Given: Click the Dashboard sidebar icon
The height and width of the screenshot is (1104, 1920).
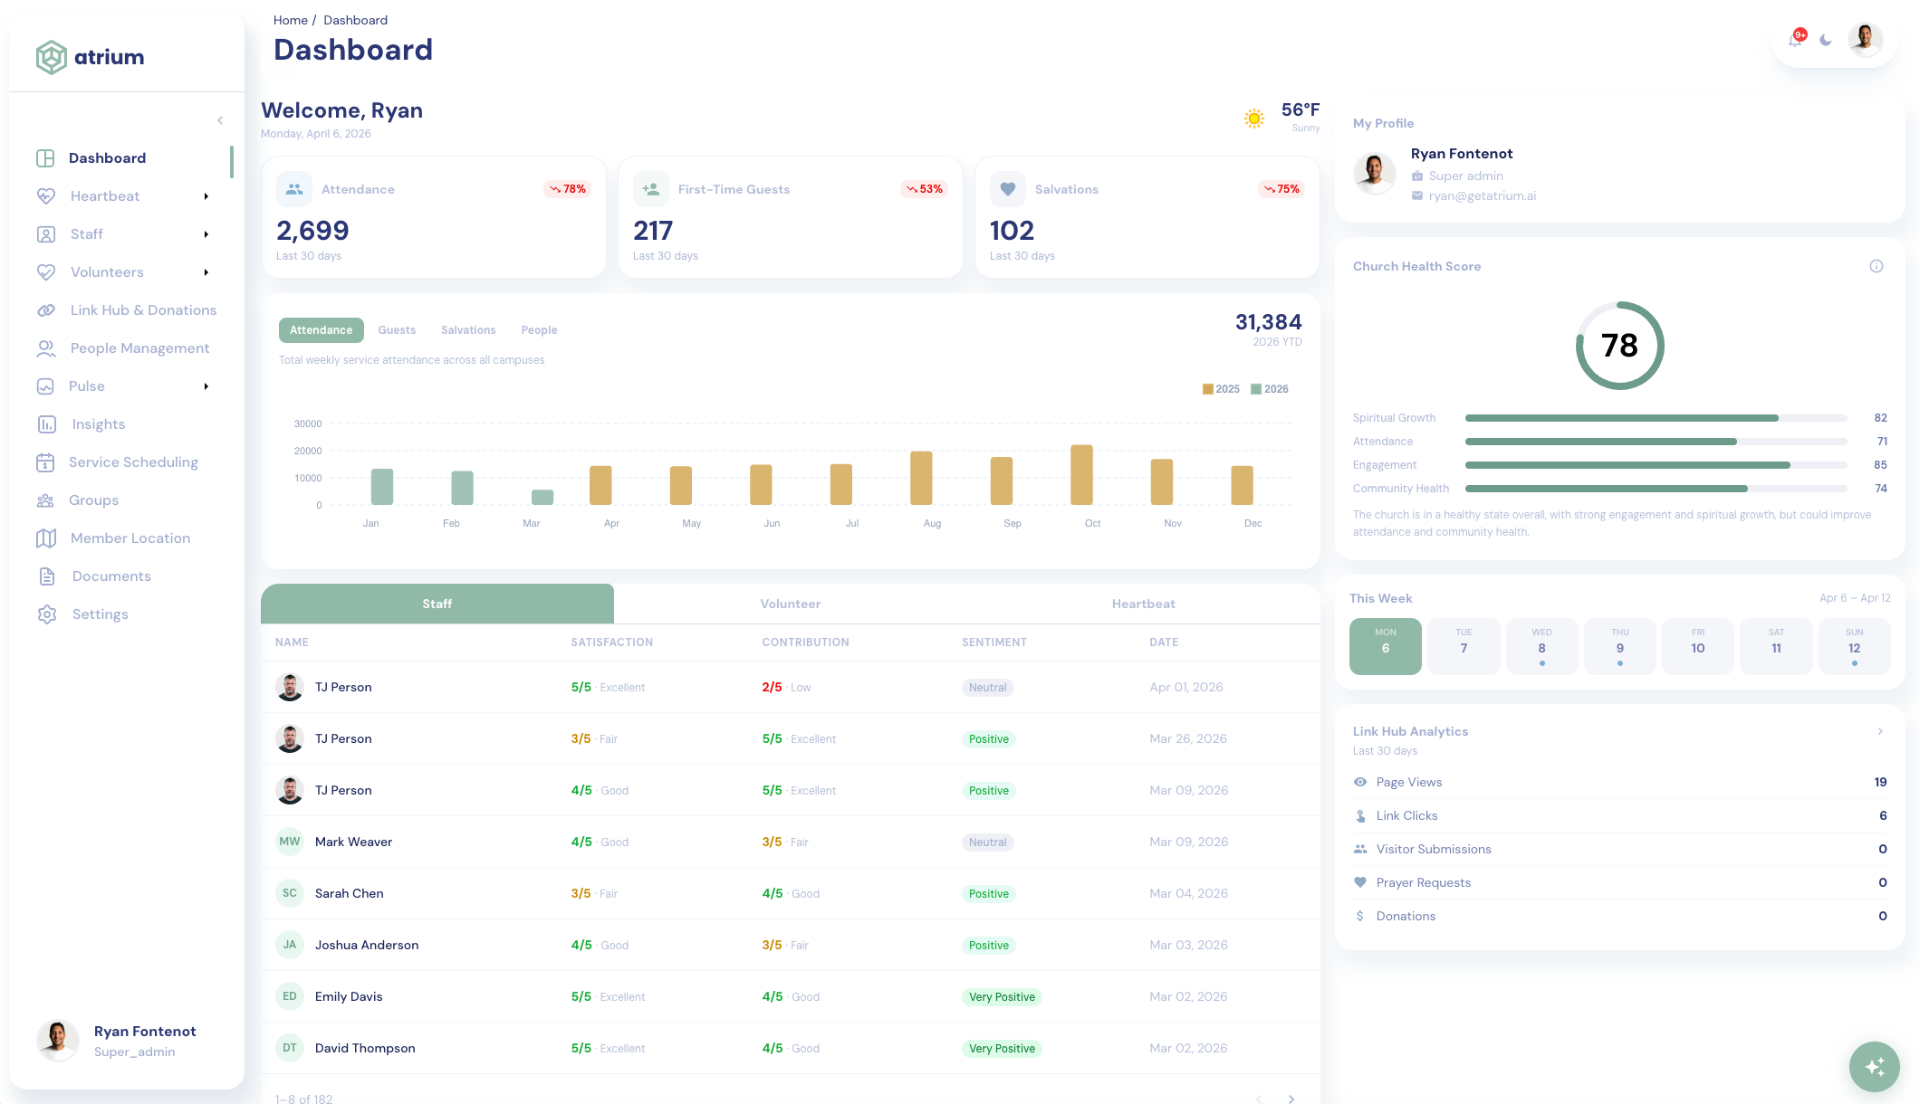Looking at the screenshot, I should pyautogui.click(x=45, y=158).
